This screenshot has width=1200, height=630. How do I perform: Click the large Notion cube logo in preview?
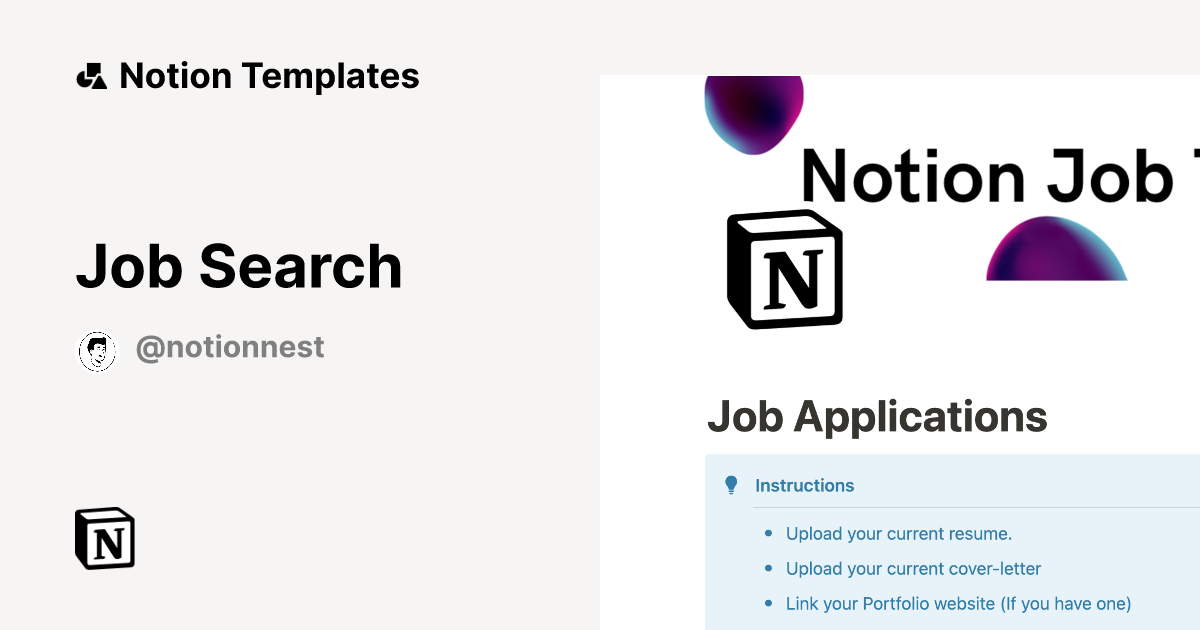785,269
